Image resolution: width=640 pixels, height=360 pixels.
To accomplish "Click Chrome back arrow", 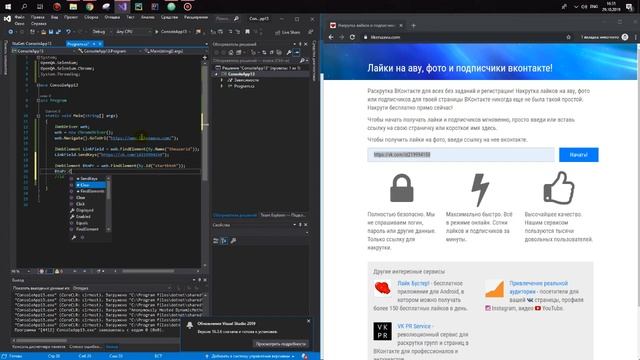I will (331, 37).
